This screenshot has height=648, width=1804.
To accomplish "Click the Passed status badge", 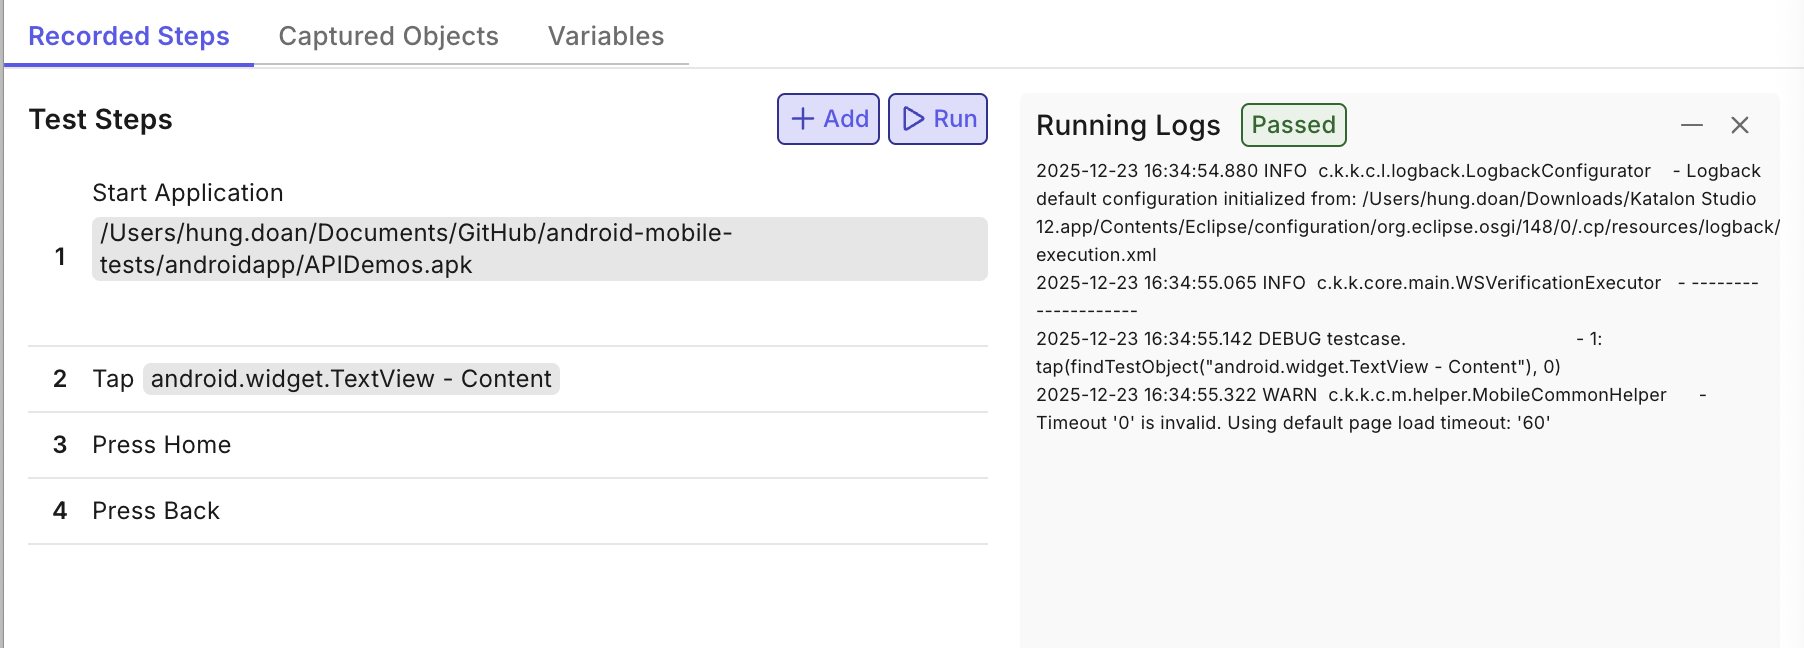I will 1293,125.
